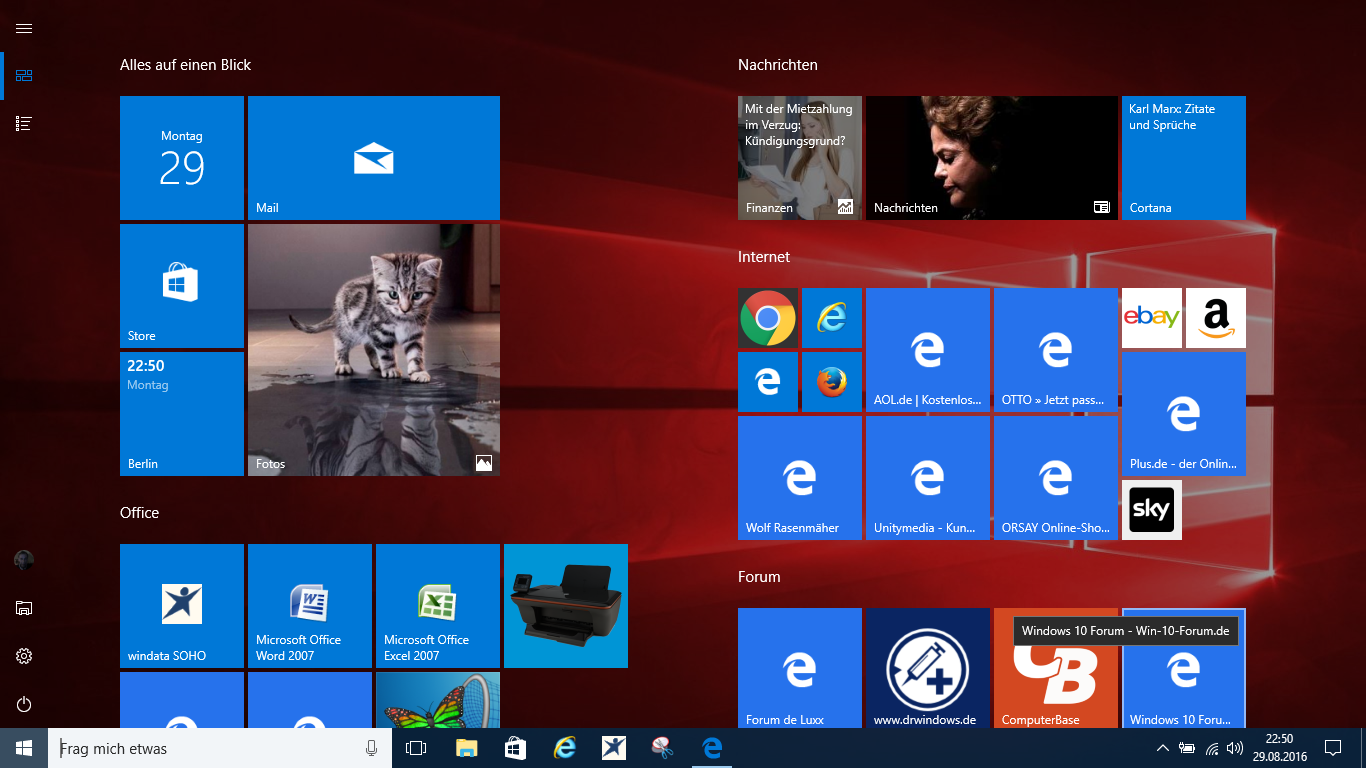Open the butterfly picture tile
The height and width of the screenshot is (768, 1366).
point(438,700)
